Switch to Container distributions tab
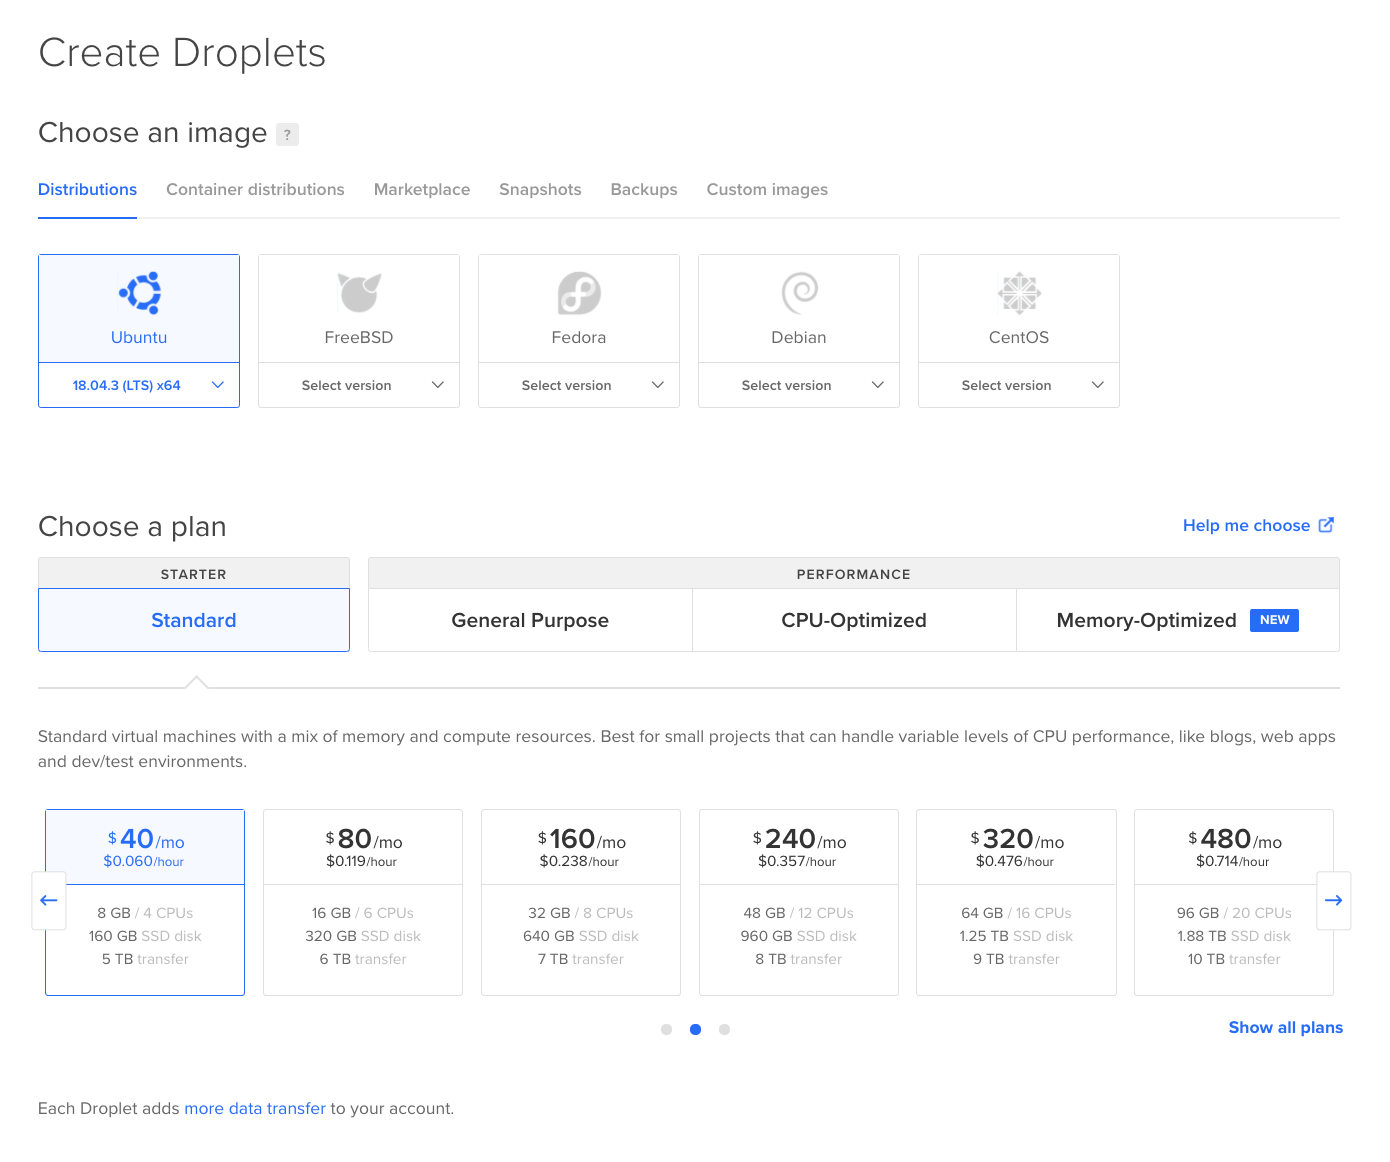The image size is (1390, 1162). (255, 190)
